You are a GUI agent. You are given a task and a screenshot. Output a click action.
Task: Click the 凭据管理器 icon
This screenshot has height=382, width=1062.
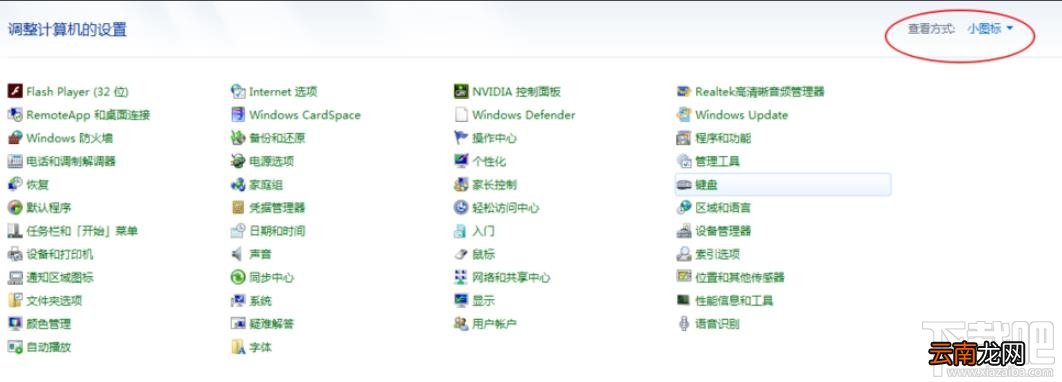click(238, 207)
